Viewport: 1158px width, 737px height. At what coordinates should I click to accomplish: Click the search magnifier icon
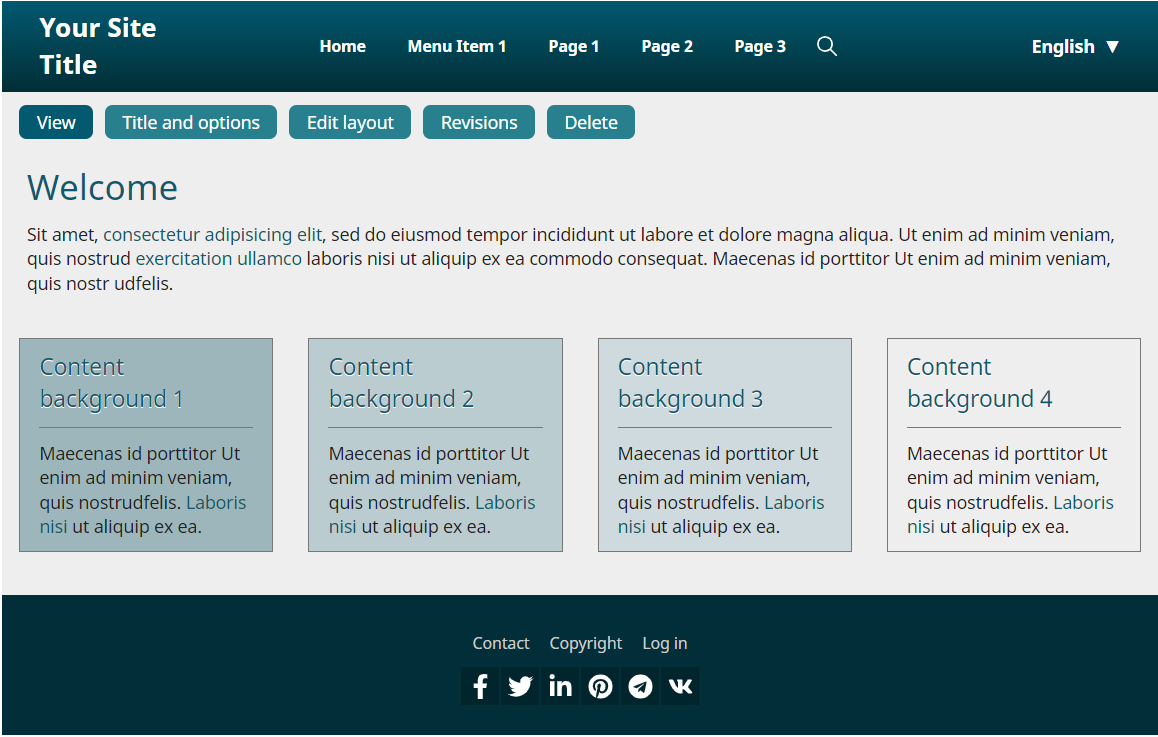pyautogui.click(x=826, y=46)
